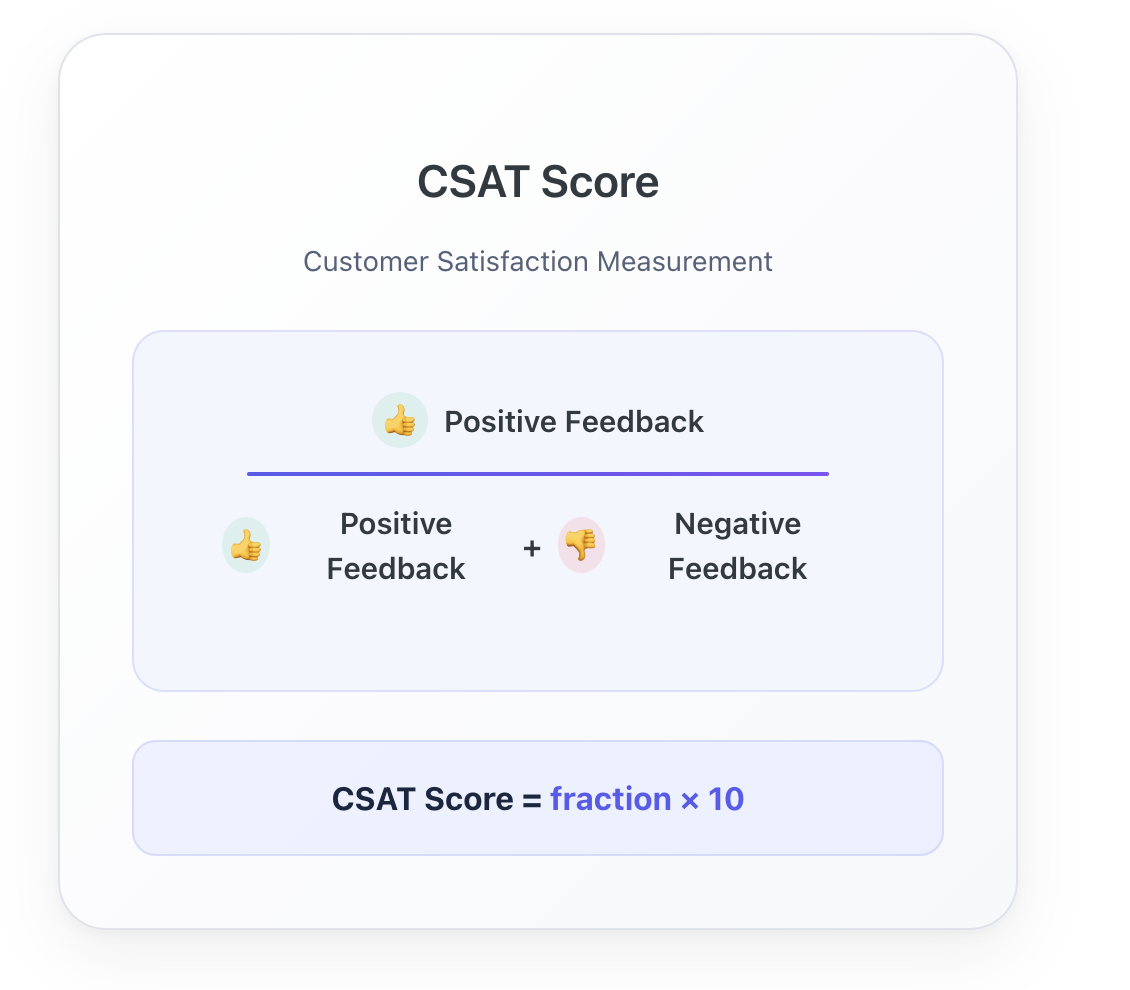This screenshot has width=1130, height=990.
Task: Click the equals sign in the formula
Action: (532, 800)
